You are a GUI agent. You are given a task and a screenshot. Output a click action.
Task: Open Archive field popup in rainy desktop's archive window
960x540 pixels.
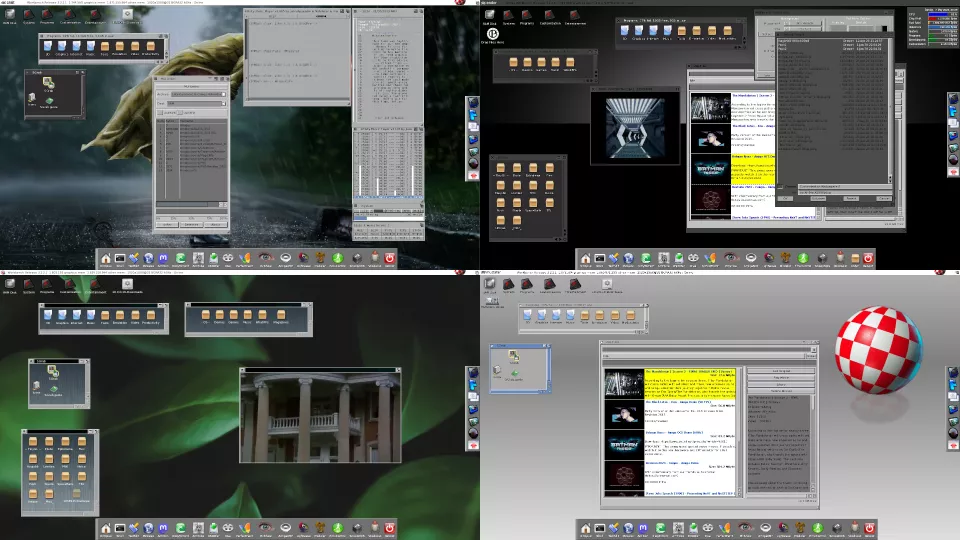click(x=226, y=94)
